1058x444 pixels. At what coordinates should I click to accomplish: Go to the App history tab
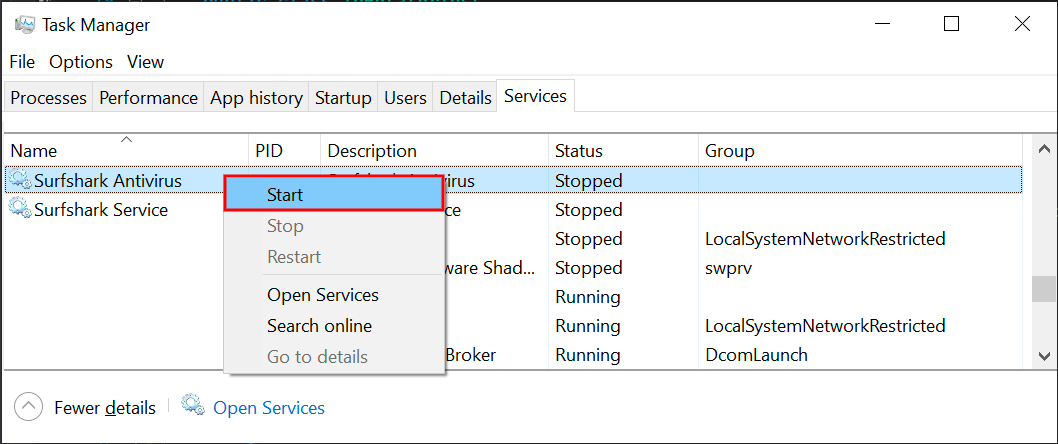pos(256,98)
